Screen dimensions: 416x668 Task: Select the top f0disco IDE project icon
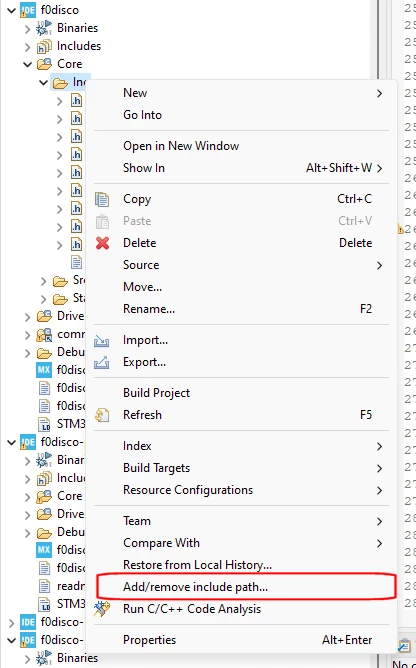pos(28,10)
